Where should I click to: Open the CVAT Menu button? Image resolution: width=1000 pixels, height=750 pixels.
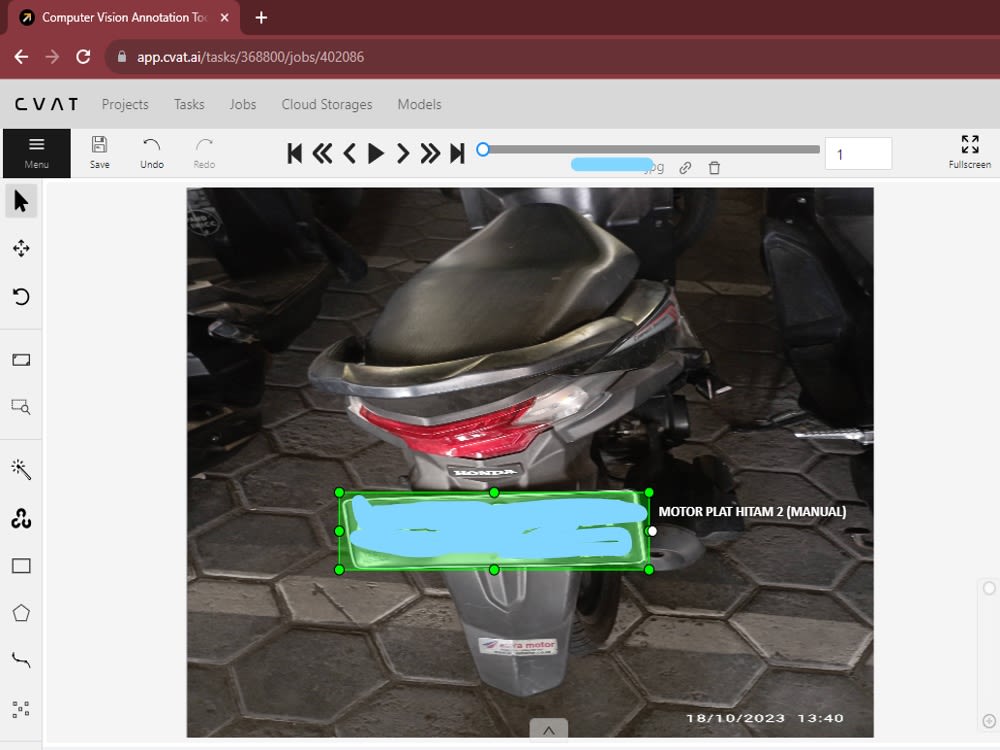36,153
